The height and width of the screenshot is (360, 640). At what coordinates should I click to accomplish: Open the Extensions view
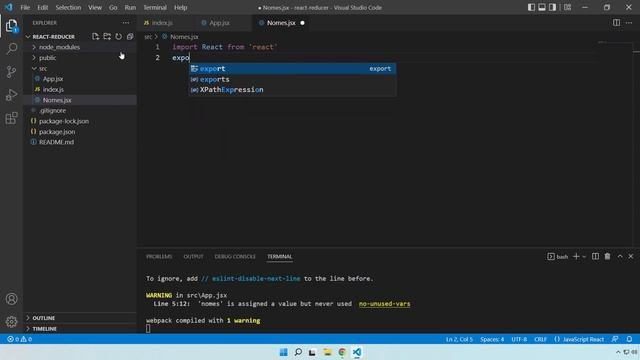(x=11, y=118)
